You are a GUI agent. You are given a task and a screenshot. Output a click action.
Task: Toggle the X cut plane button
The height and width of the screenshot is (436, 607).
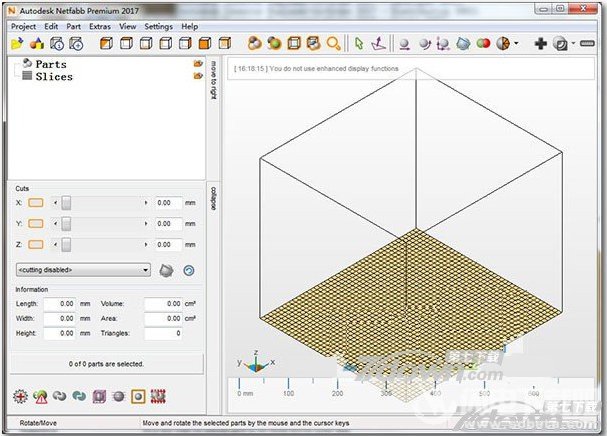36,202
